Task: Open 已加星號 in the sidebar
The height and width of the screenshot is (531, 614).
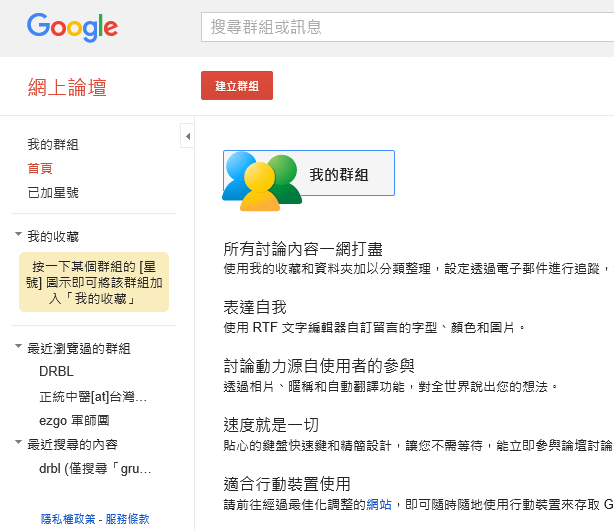Action: [53, 192]
